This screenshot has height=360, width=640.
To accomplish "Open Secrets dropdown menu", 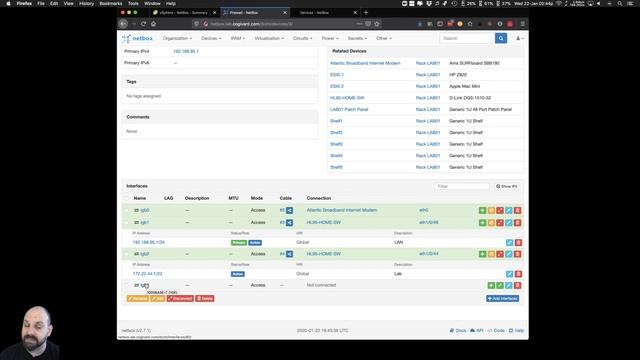I will point(357,38).
